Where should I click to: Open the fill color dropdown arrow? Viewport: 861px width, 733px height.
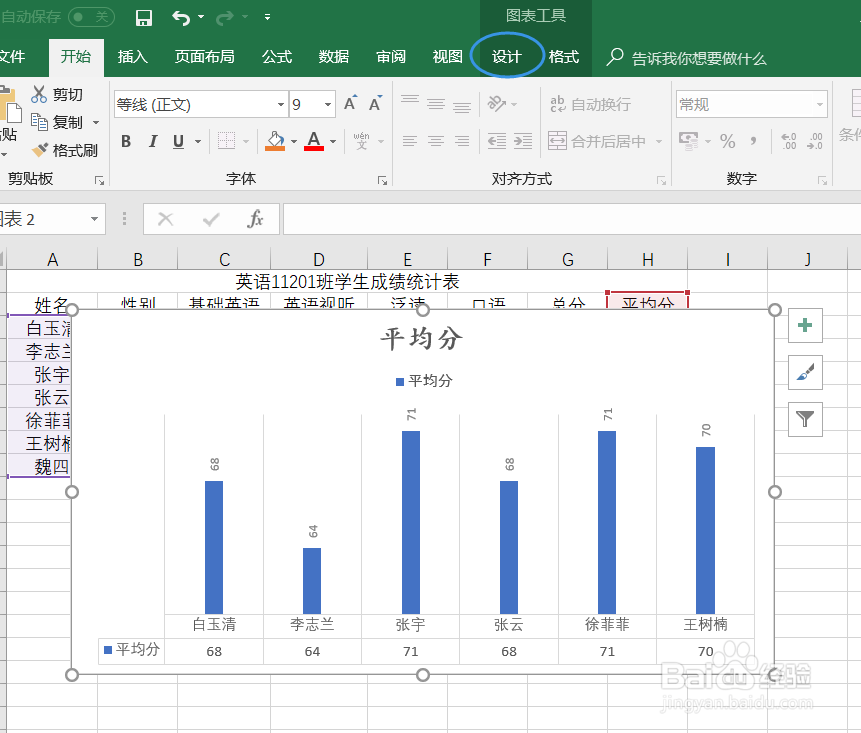(294, 142)
